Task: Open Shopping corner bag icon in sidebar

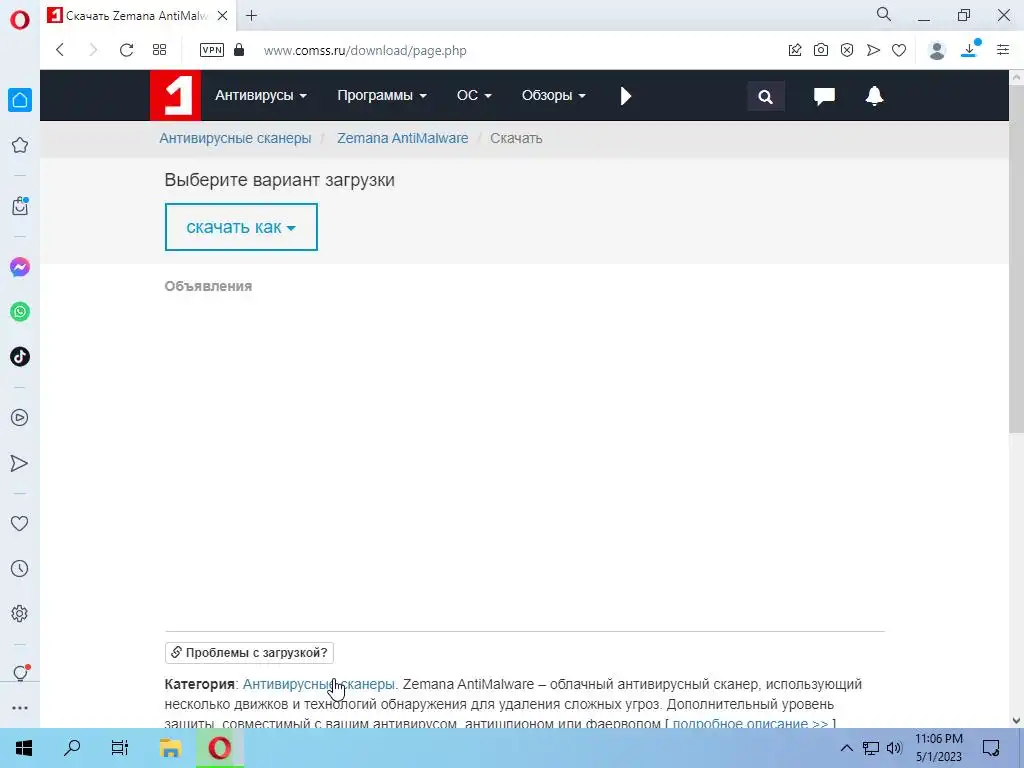Action: point(20,206)
